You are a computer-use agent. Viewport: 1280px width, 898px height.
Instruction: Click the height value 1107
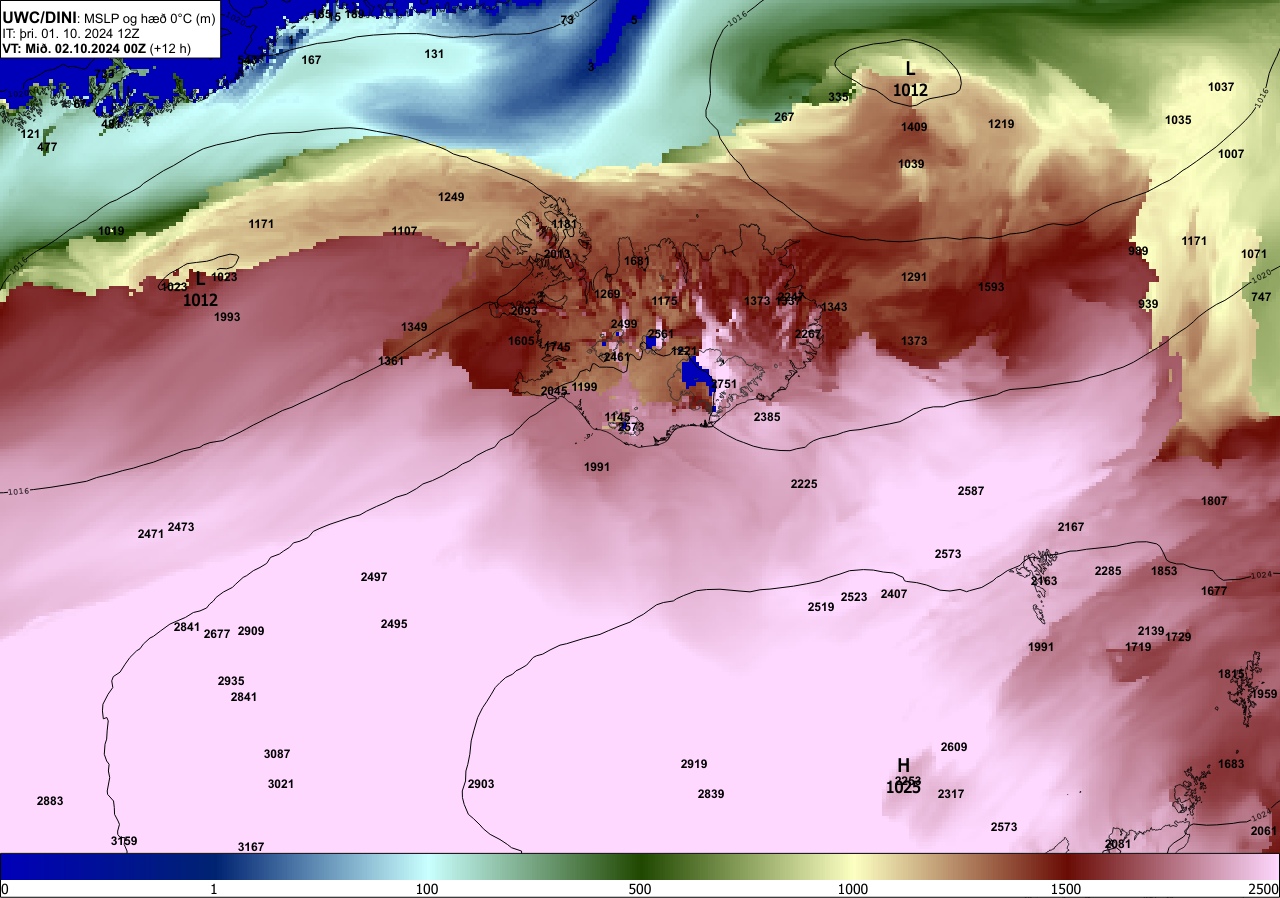pos(404,231)
